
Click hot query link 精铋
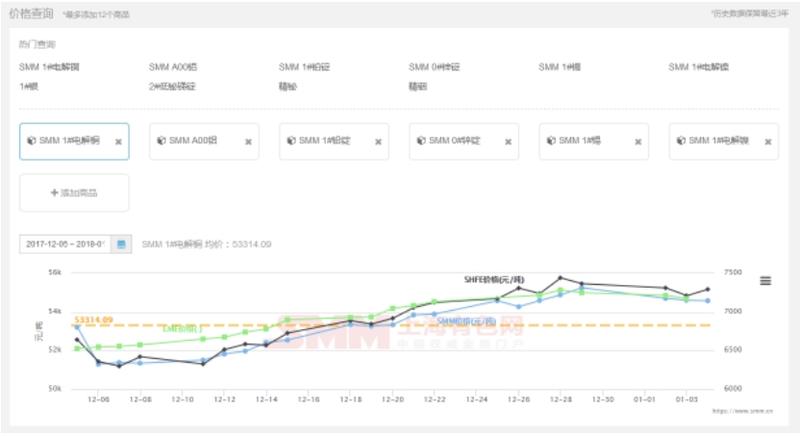coord(288,86)
